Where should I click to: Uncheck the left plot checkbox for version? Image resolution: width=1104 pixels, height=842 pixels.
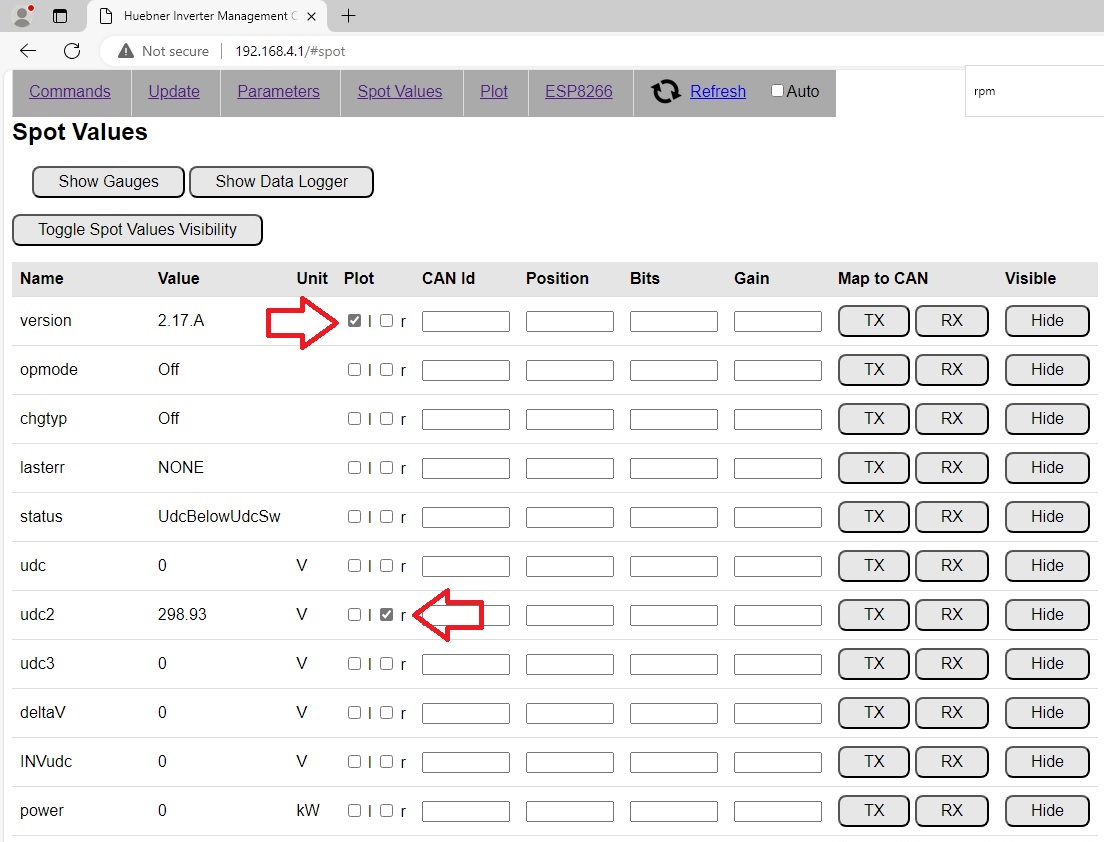click(x=354, y=321)
